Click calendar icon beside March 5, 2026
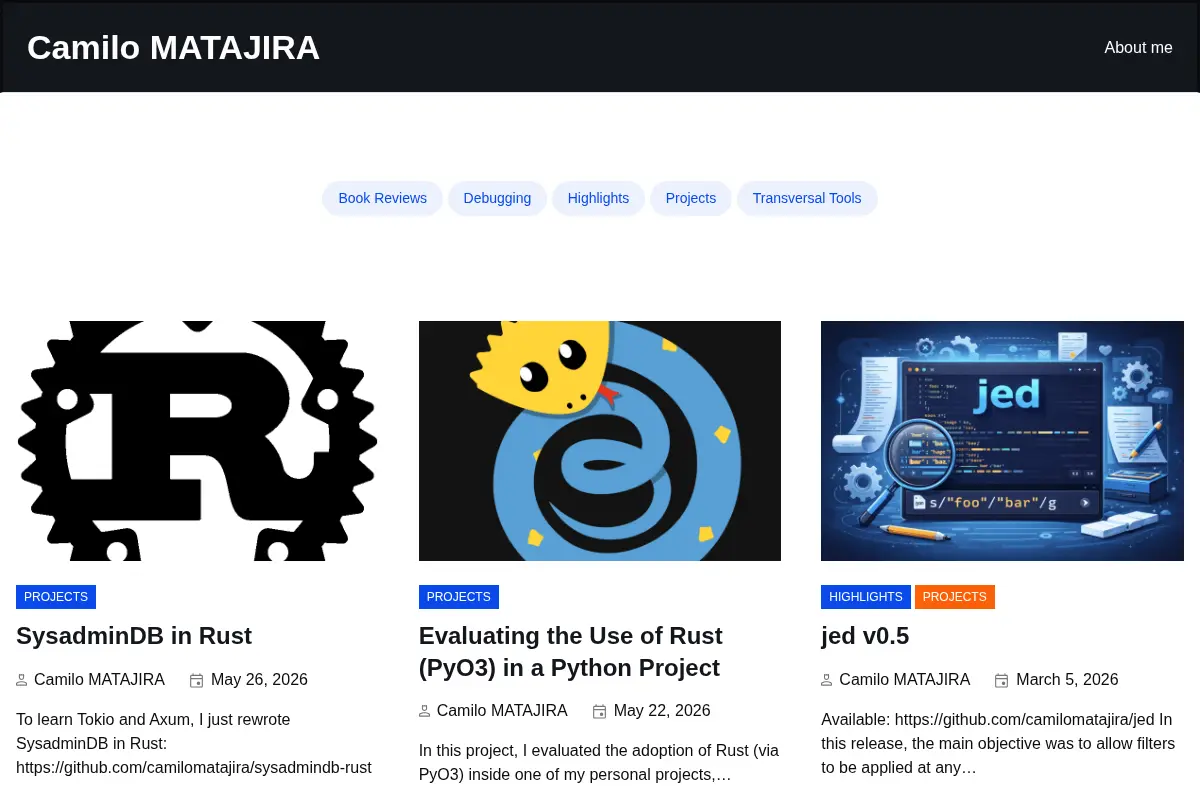1200x800 pixels. click(1002, 680)
